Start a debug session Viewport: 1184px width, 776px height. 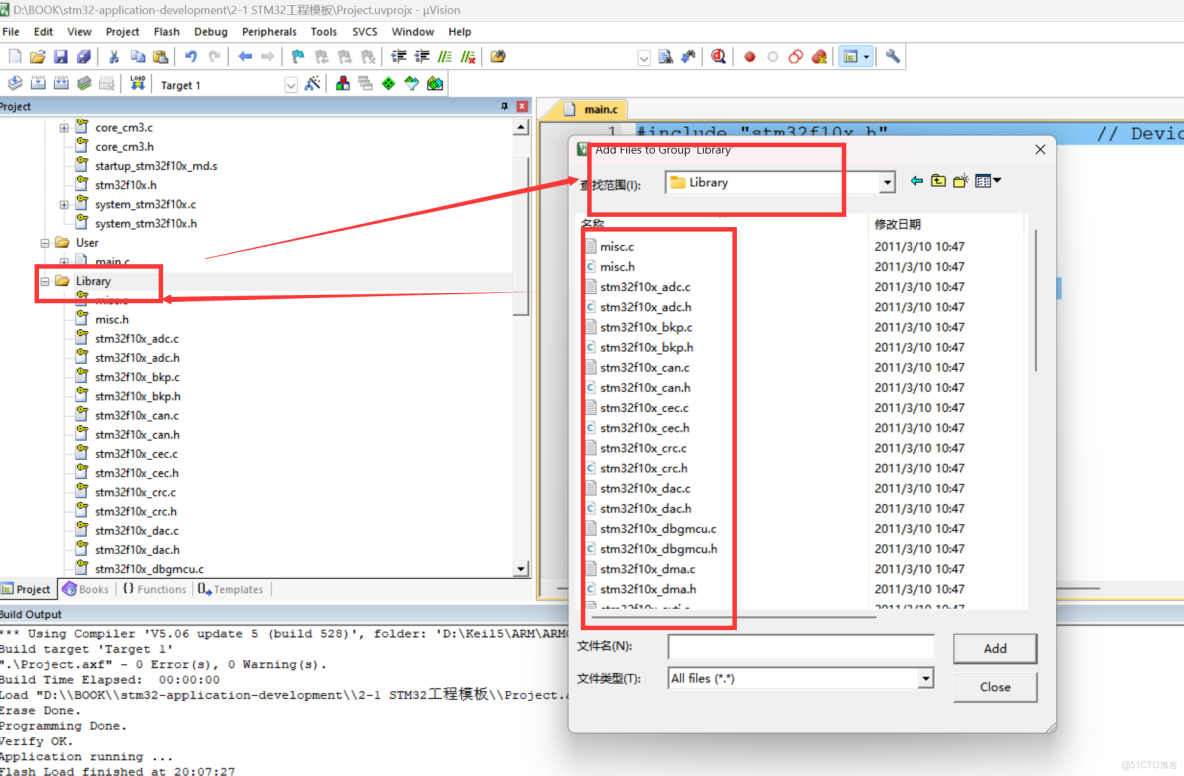coord(718,57)
